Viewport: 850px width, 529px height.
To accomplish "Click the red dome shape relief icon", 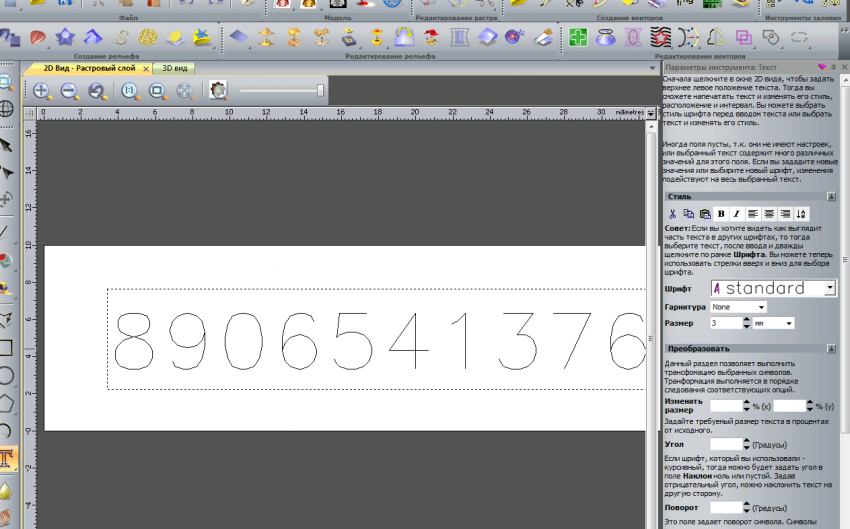I will [x=37, y=37].
